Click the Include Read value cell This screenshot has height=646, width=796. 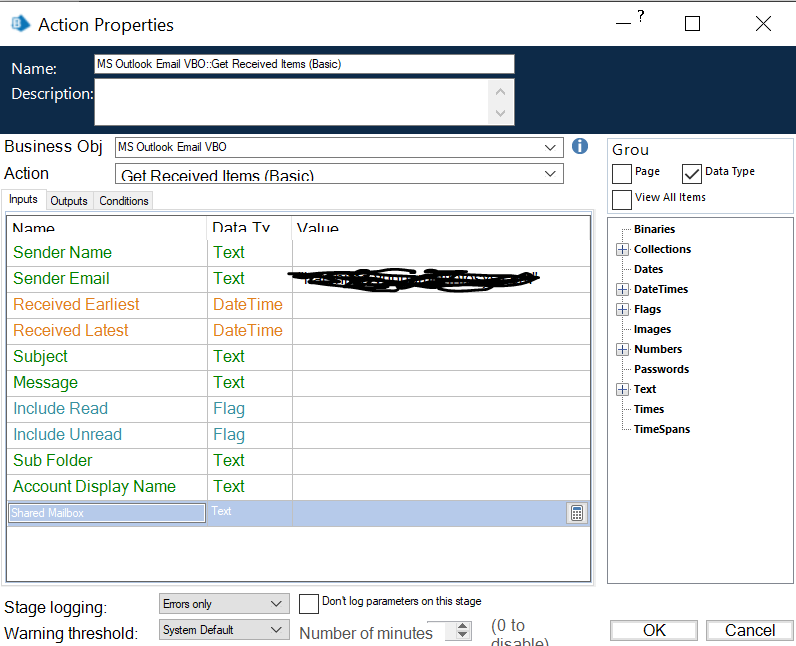click(x=441, y=409)
